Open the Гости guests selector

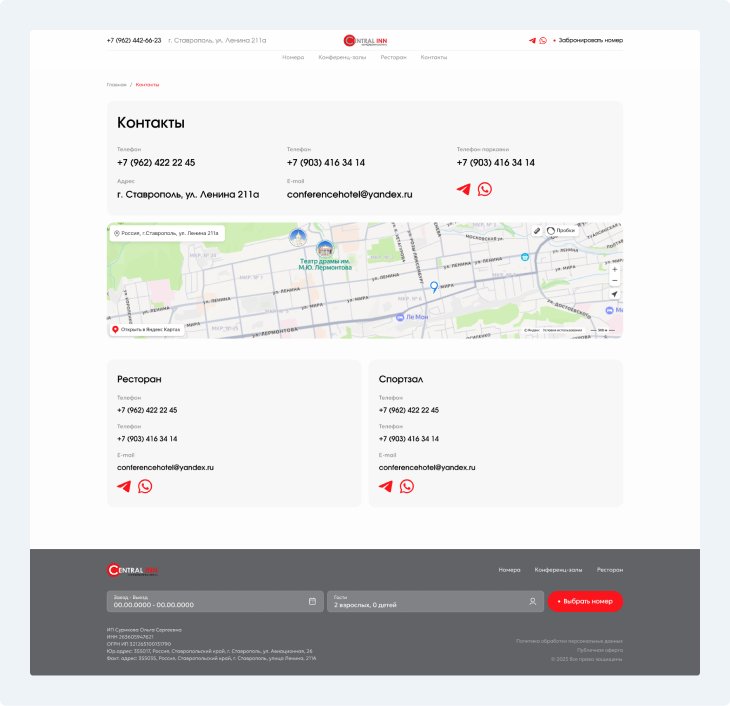click(x=435, y=601)
